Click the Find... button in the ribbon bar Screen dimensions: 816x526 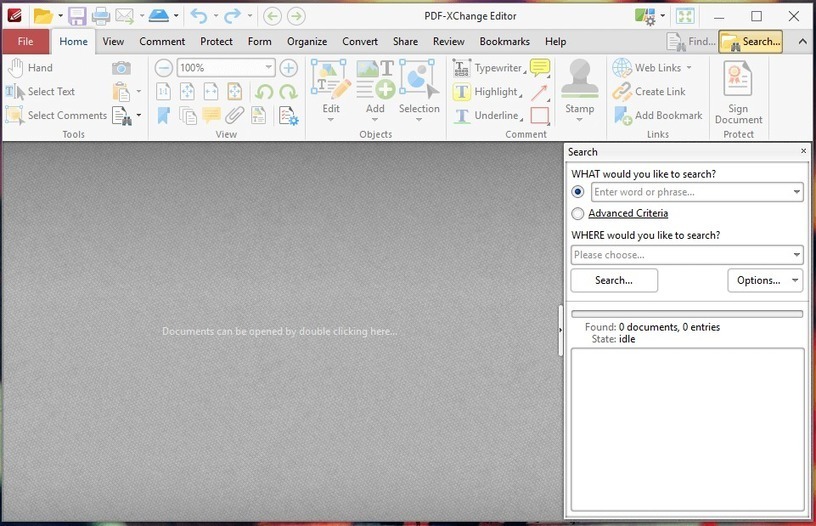pos(692,41)
